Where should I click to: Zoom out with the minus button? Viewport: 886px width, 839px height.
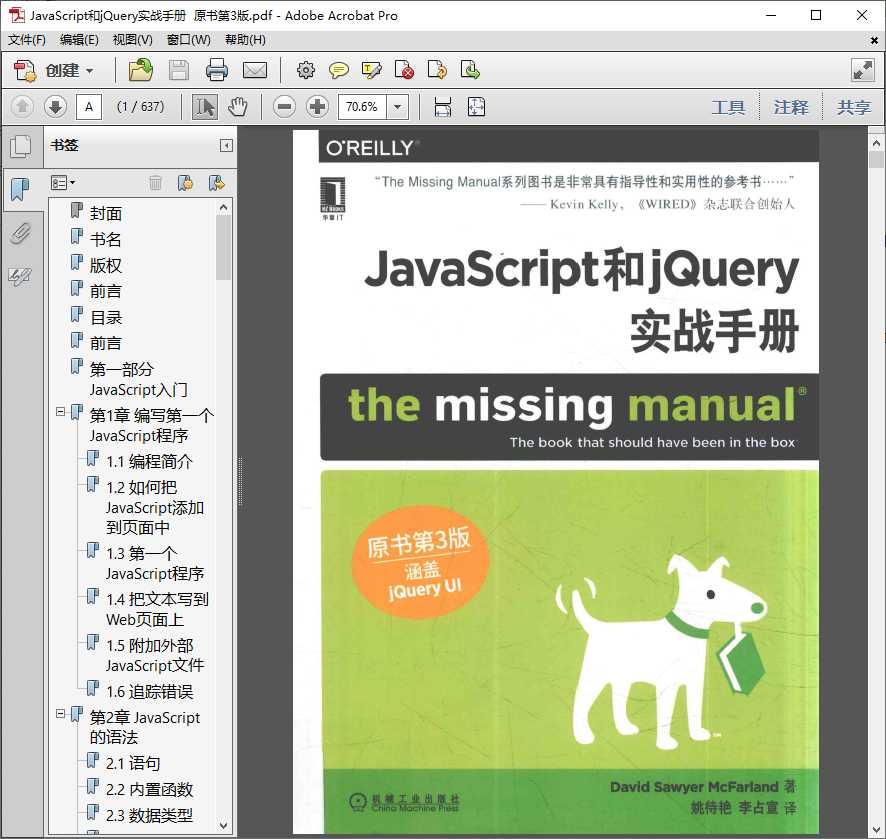click(284, 106)
